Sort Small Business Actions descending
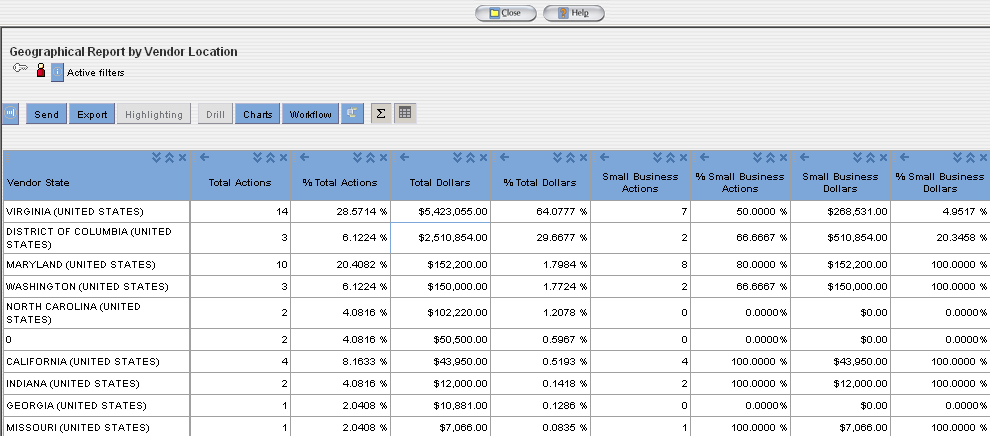The height and width of the screenshot is (436, 990). click(657, 158)
